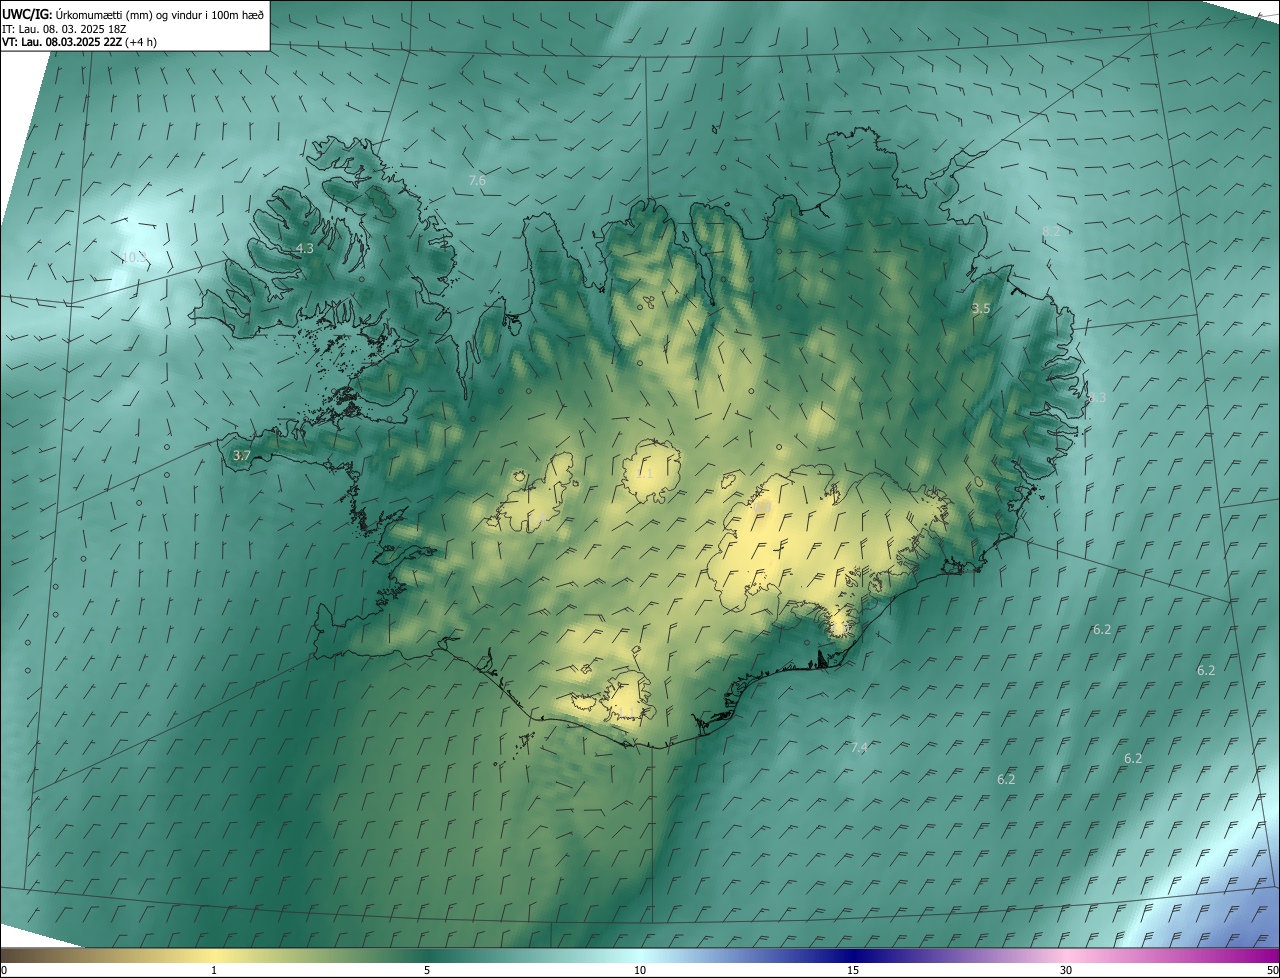Click the '0' tick on the color scale
1280x978 pixels.
coord(4,970)
